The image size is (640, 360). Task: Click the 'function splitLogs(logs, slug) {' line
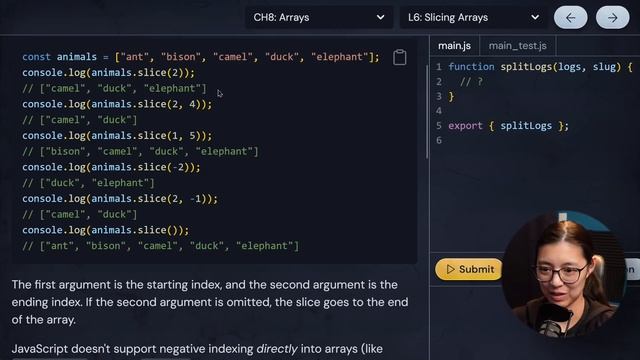point(540,67)
